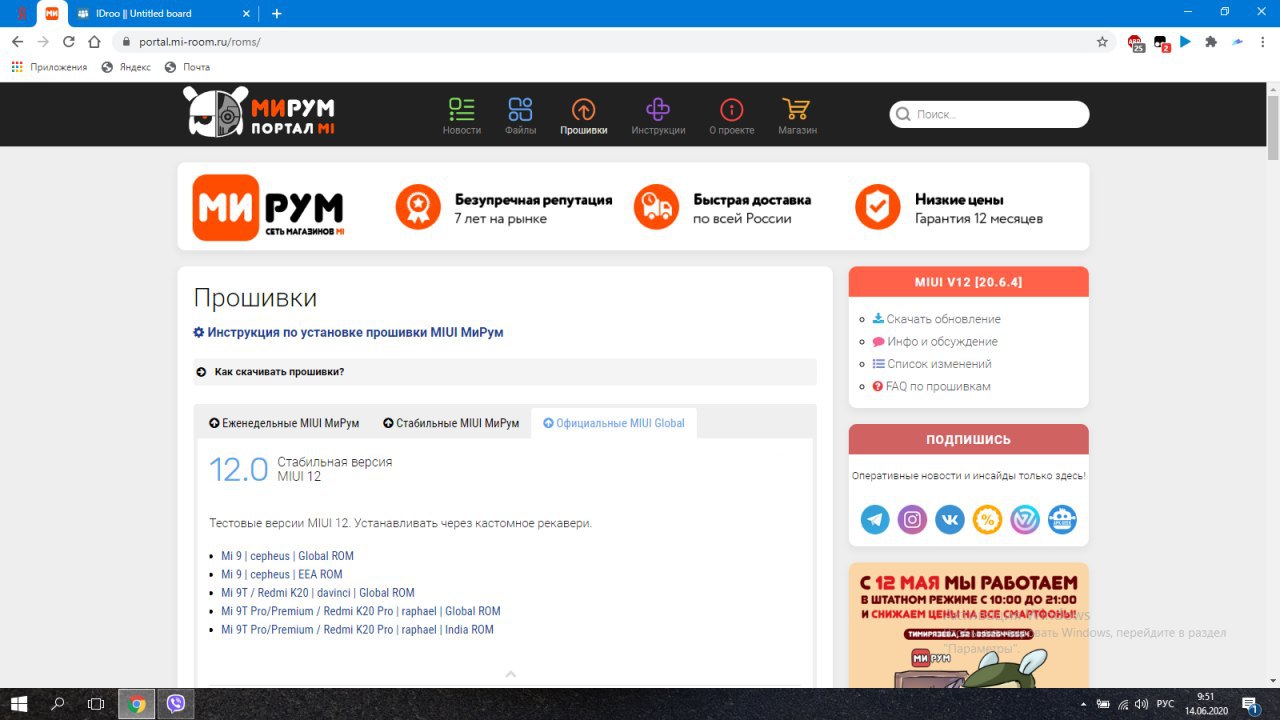Expand the Как скачивать прошивки? section
This screenshot has width=1280, height=720.
[x=505, y=372]
